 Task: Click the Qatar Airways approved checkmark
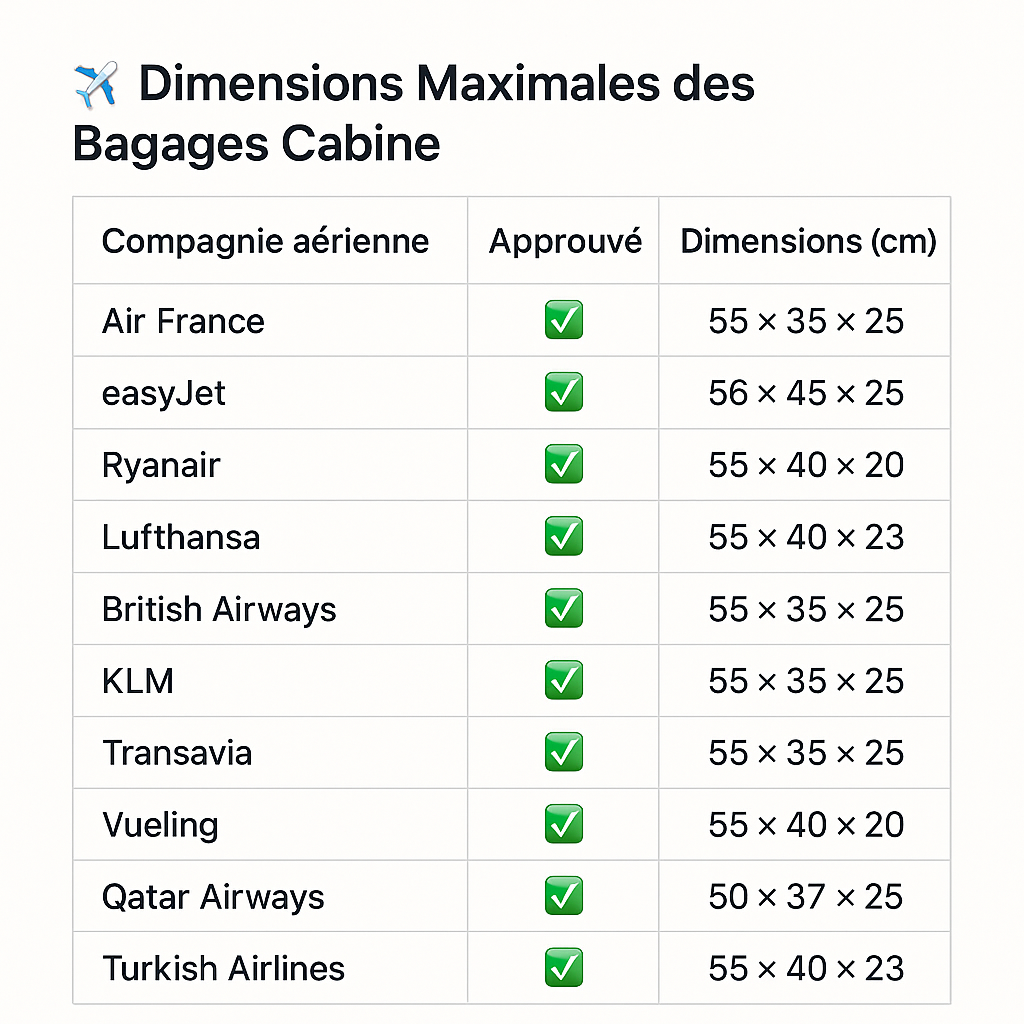coord(564,897)
